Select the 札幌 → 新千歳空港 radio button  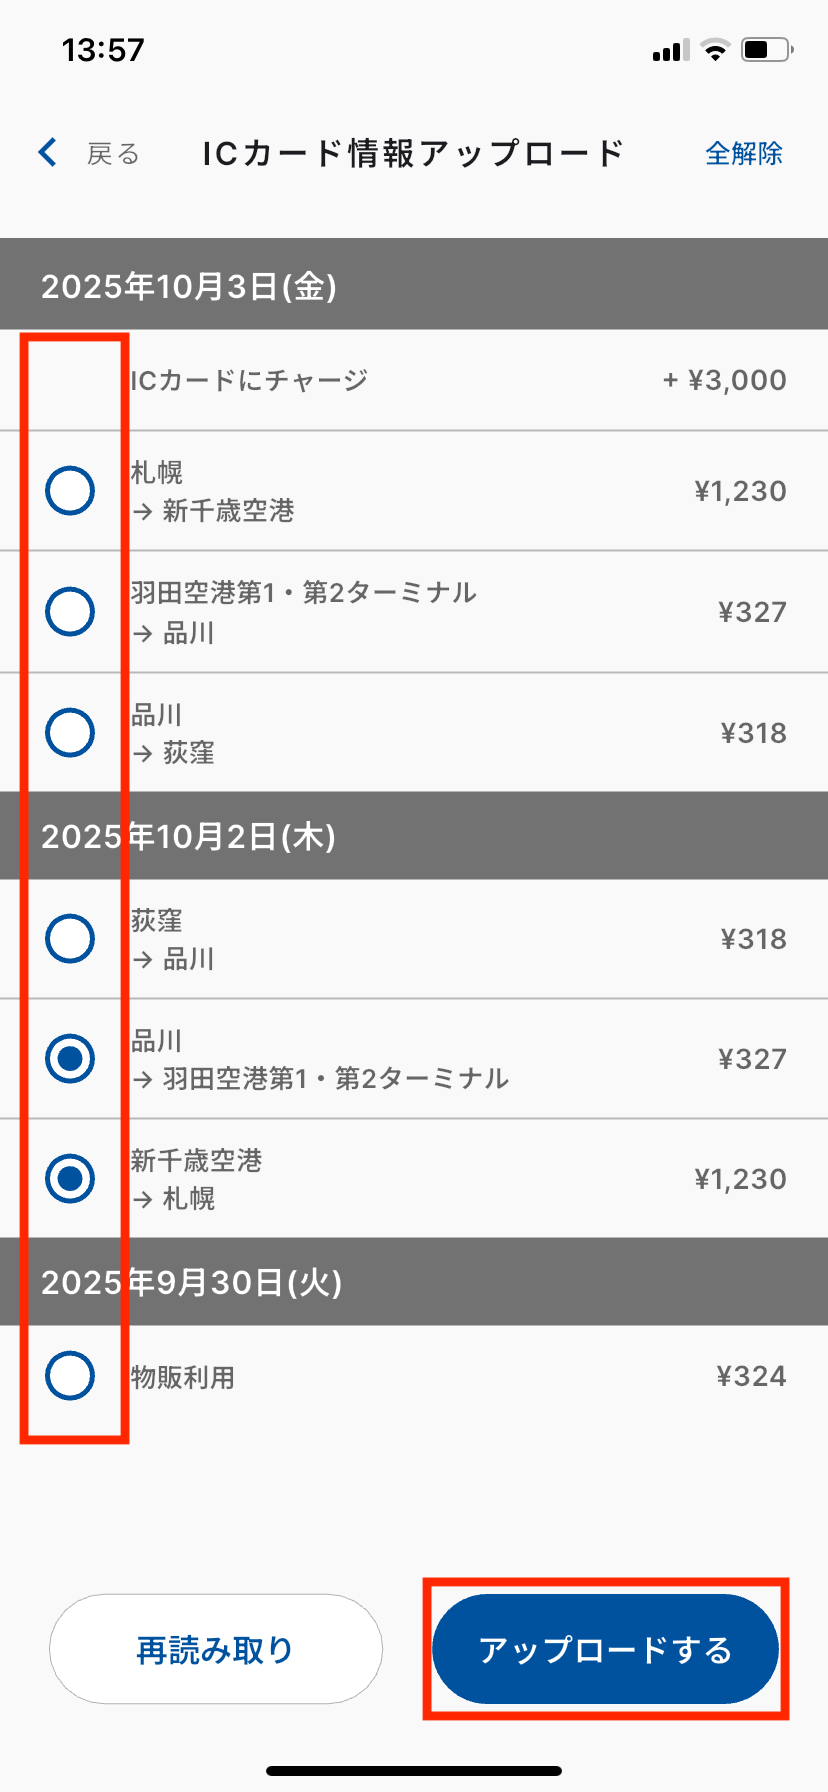point(70,491)
